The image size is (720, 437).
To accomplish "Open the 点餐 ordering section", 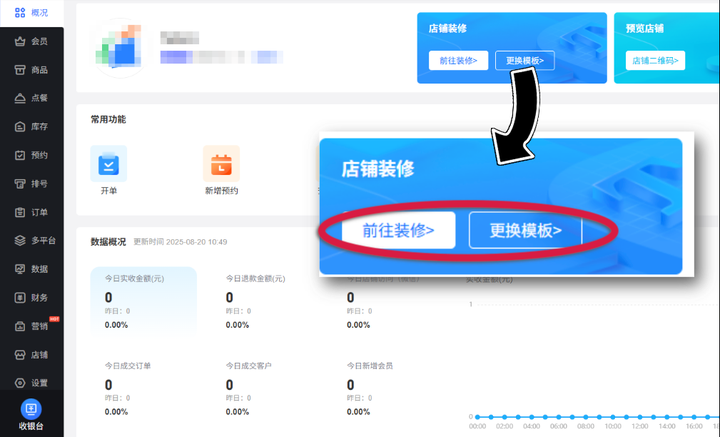I will (x=31, y=98).
